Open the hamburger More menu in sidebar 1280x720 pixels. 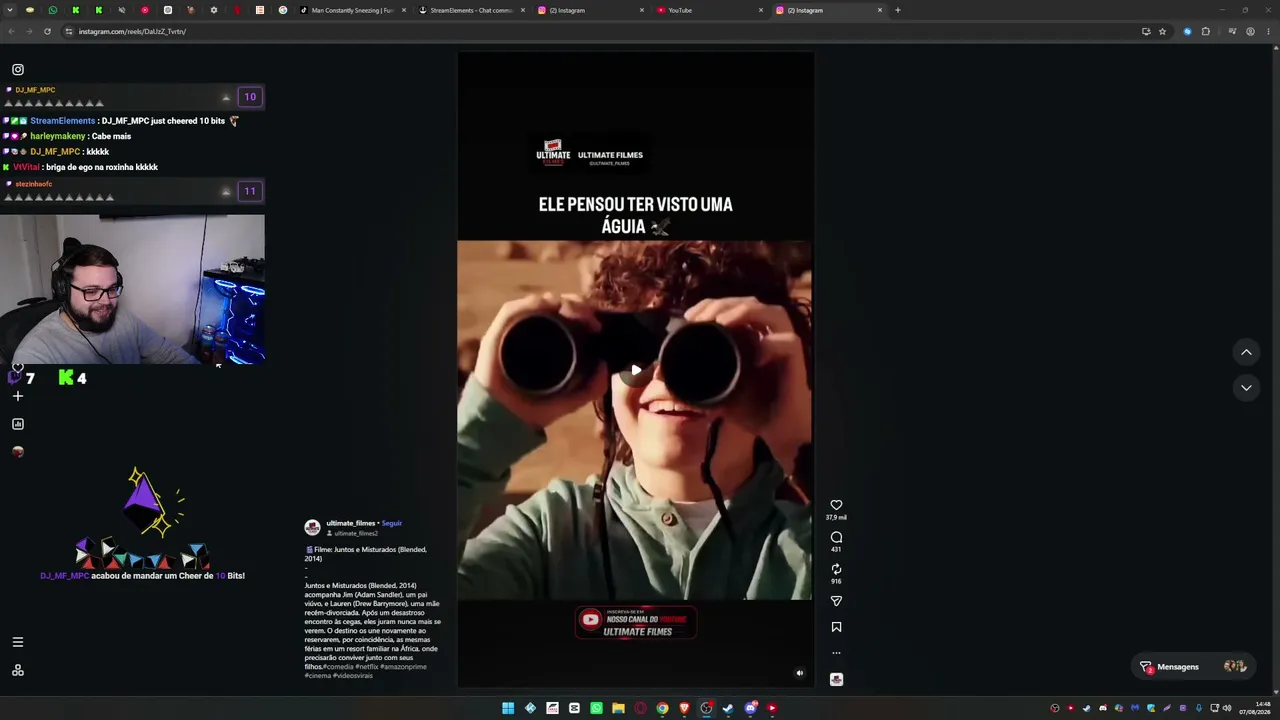(x=18, y=642)
